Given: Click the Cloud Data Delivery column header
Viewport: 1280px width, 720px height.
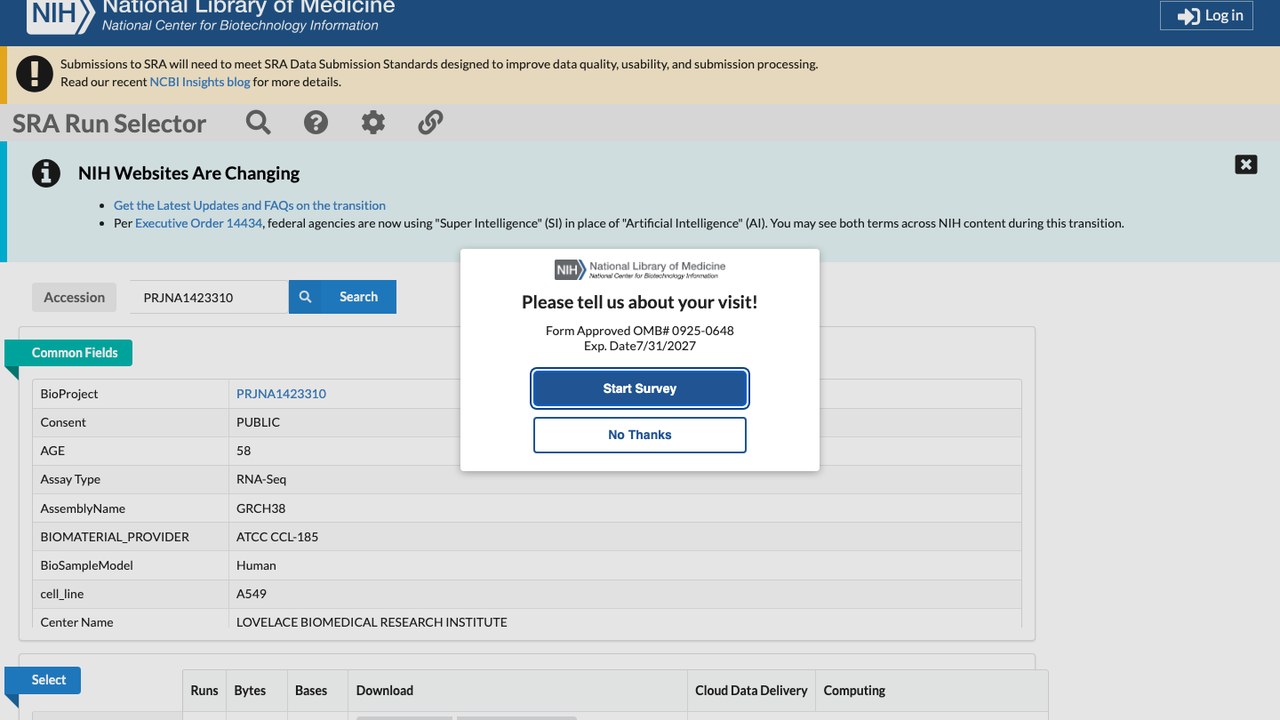Looking at the screenshot, I should coord(751,690).
